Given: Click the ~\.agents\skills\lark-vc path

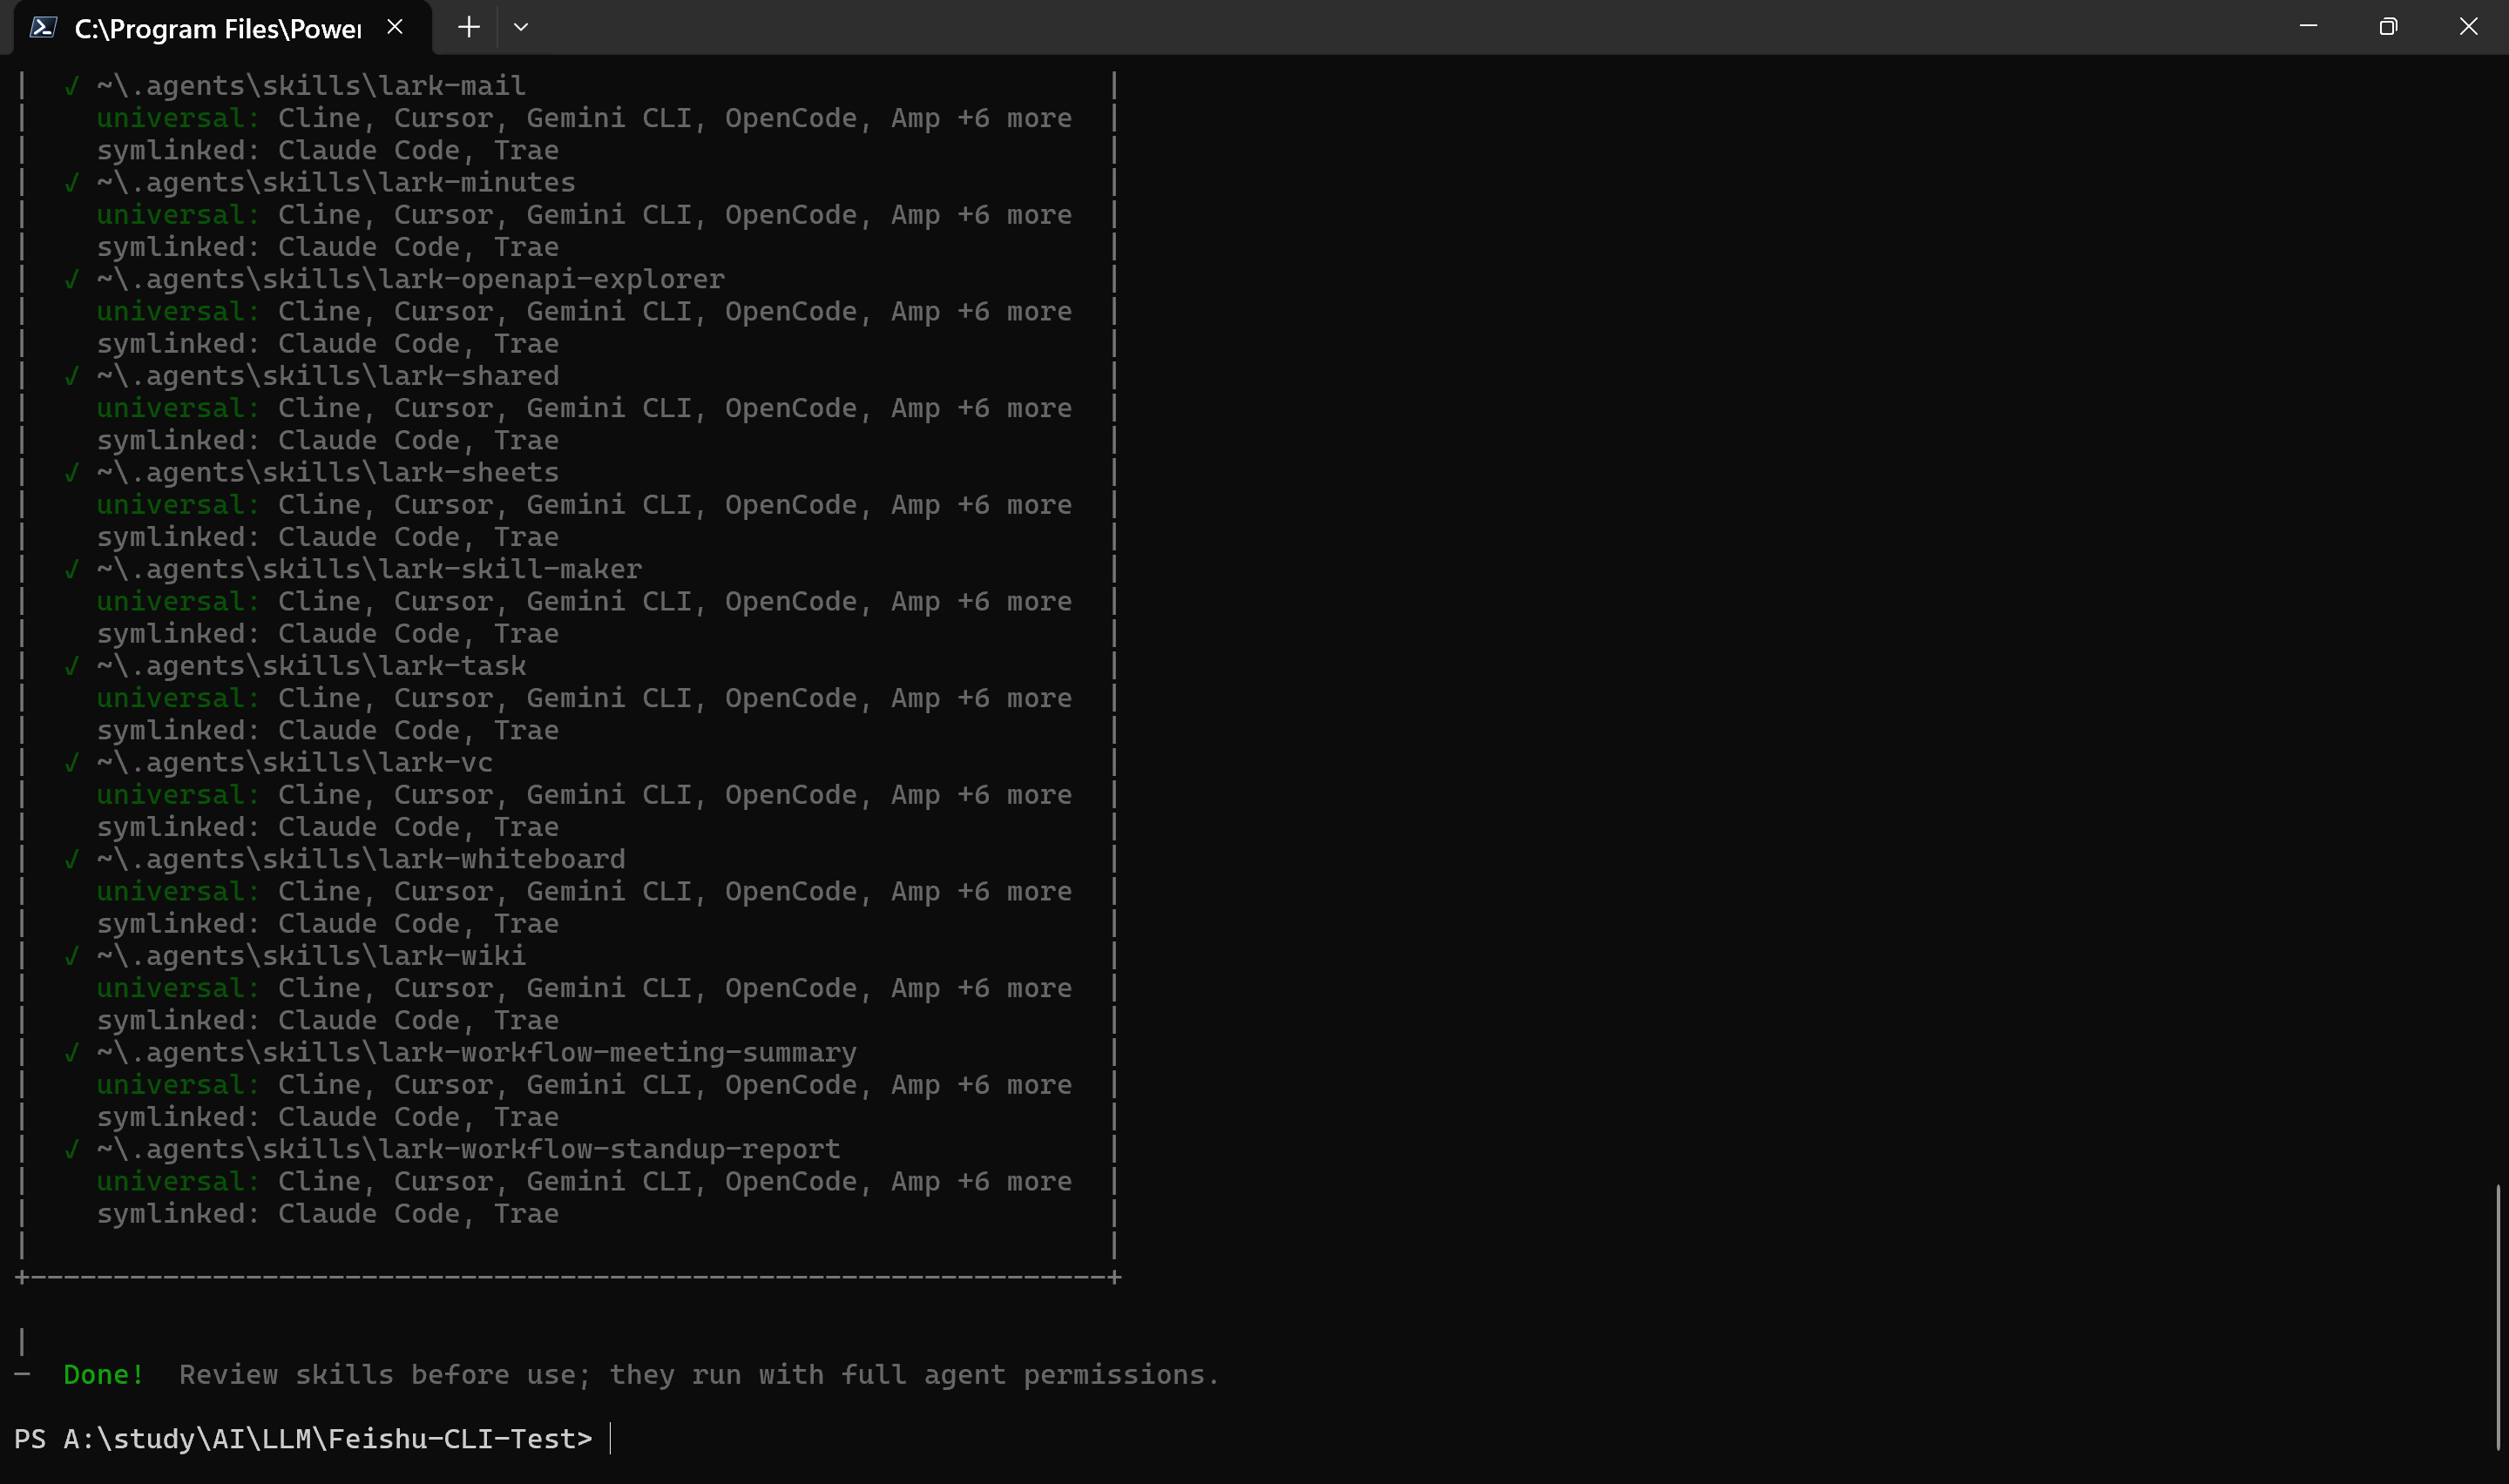Looking at the screenshot, I should click(x=295, y=763).
